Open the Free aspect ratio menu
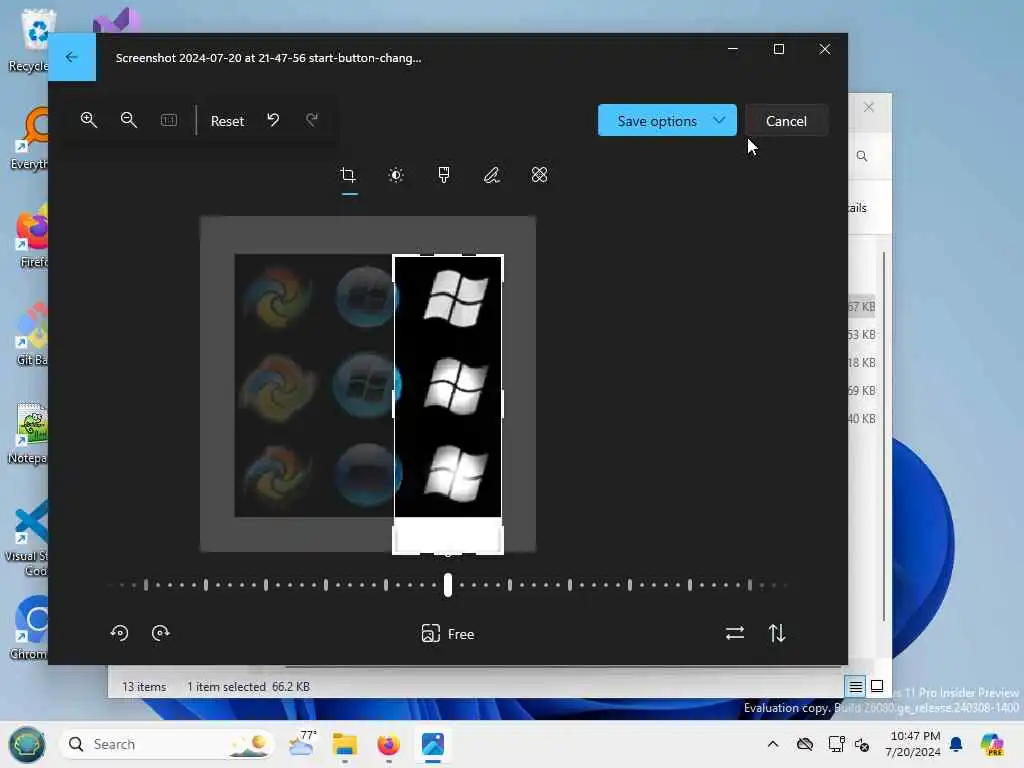The width and height of the screenshot is (1024, 768). pos(448,634)
